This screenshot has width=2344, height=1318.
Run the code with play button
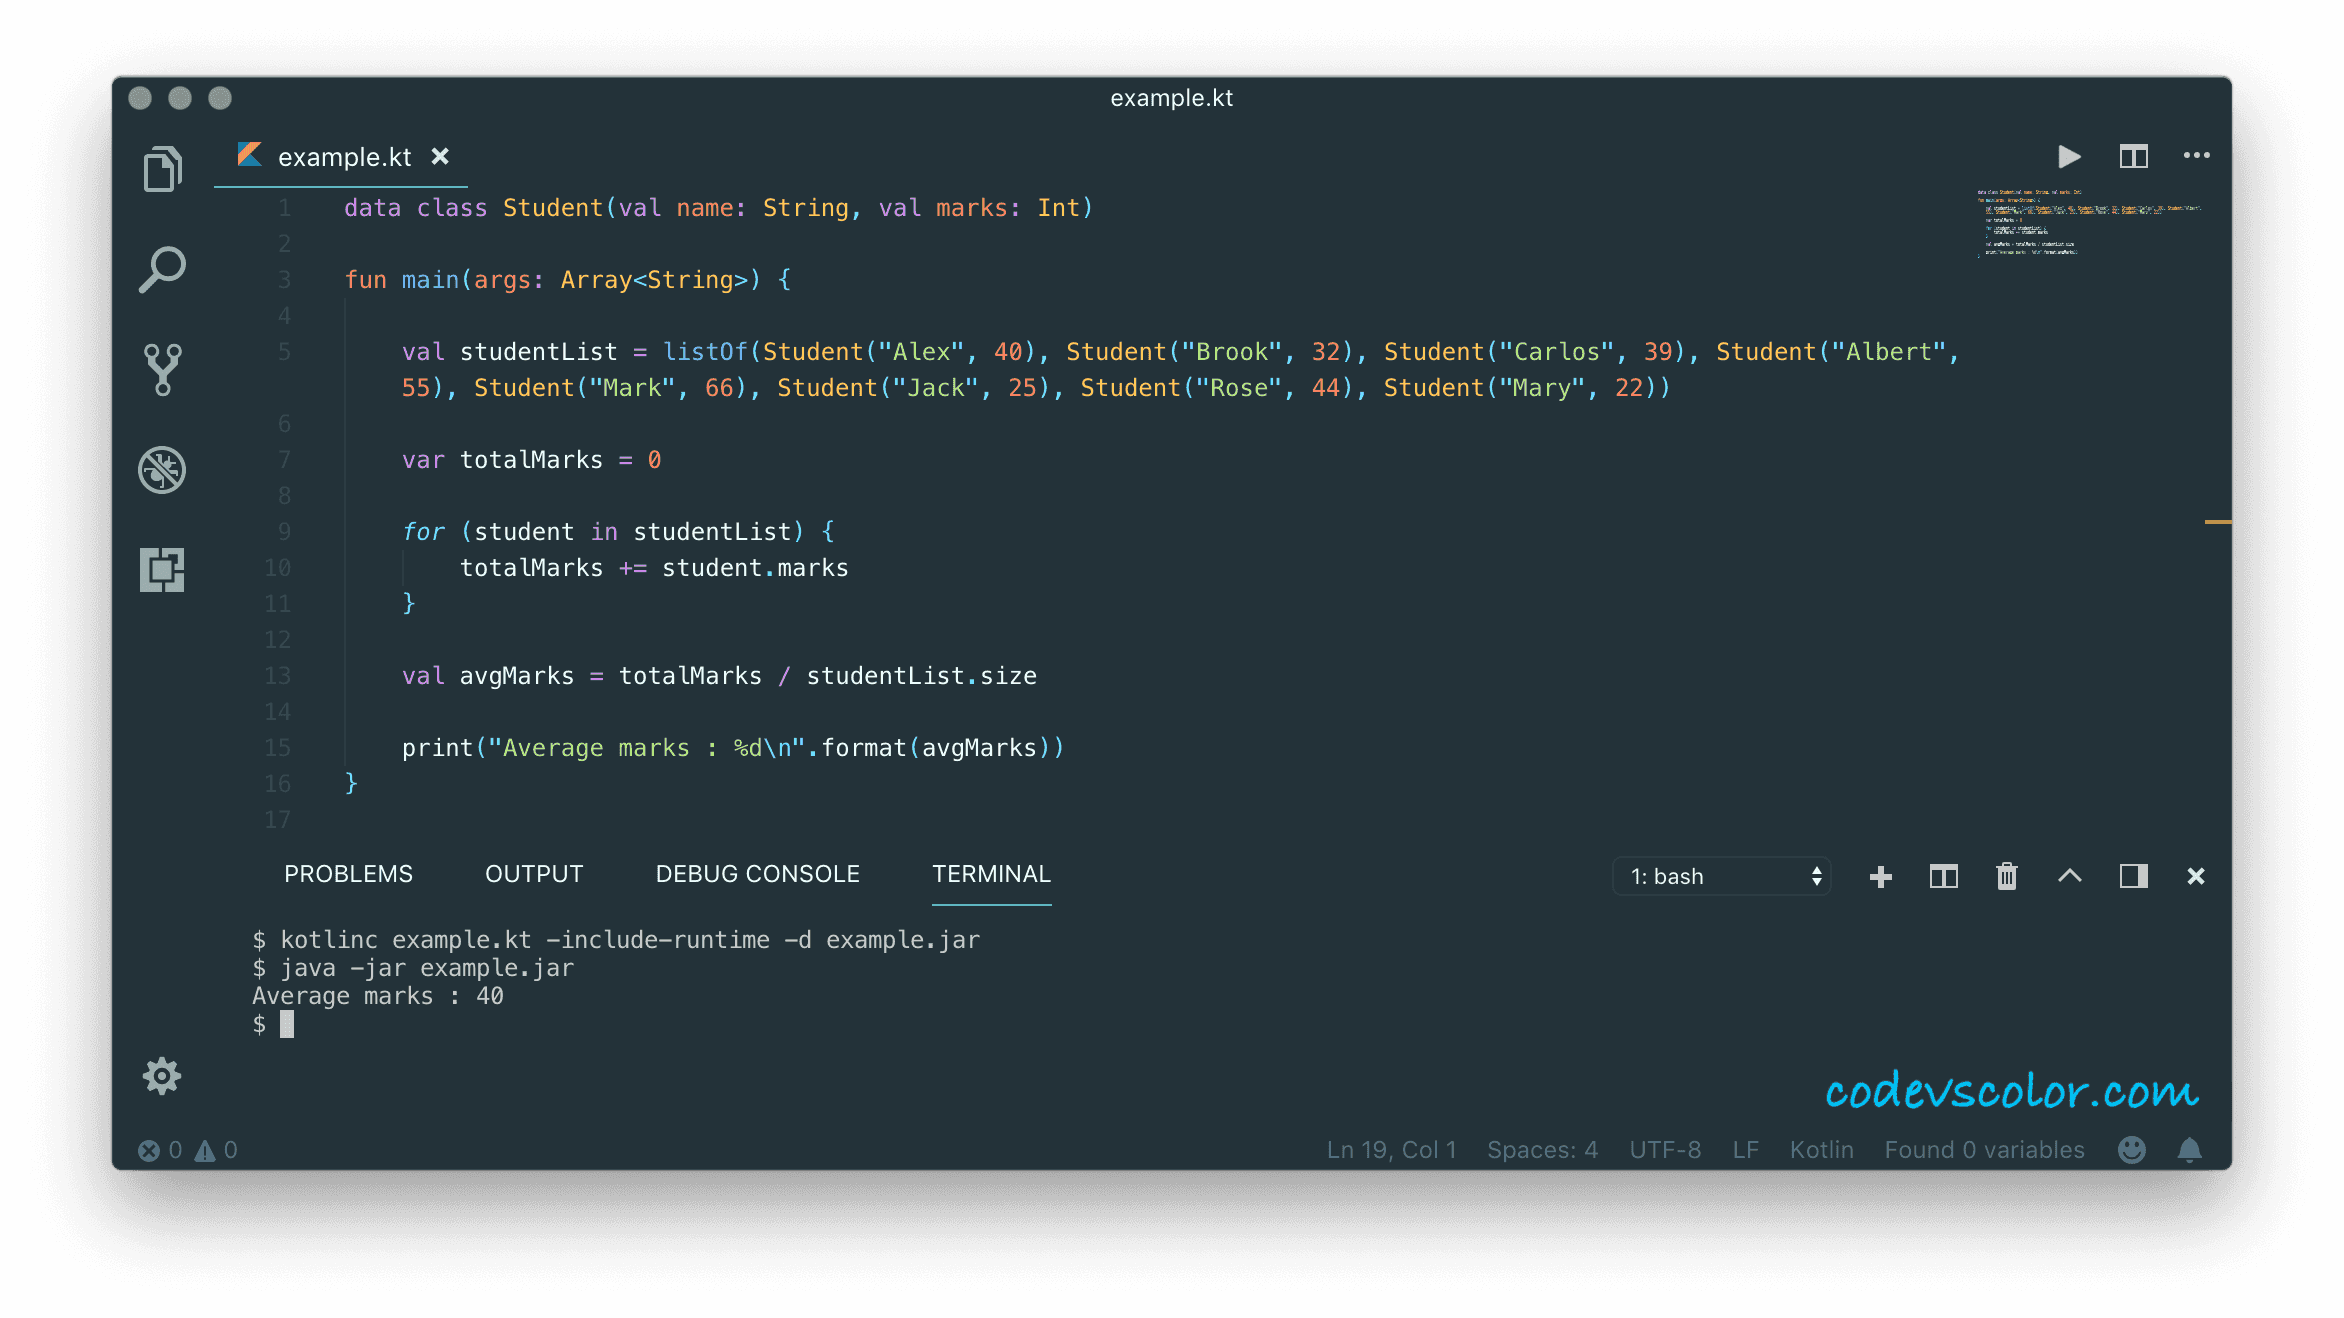tap(2069, 156)
